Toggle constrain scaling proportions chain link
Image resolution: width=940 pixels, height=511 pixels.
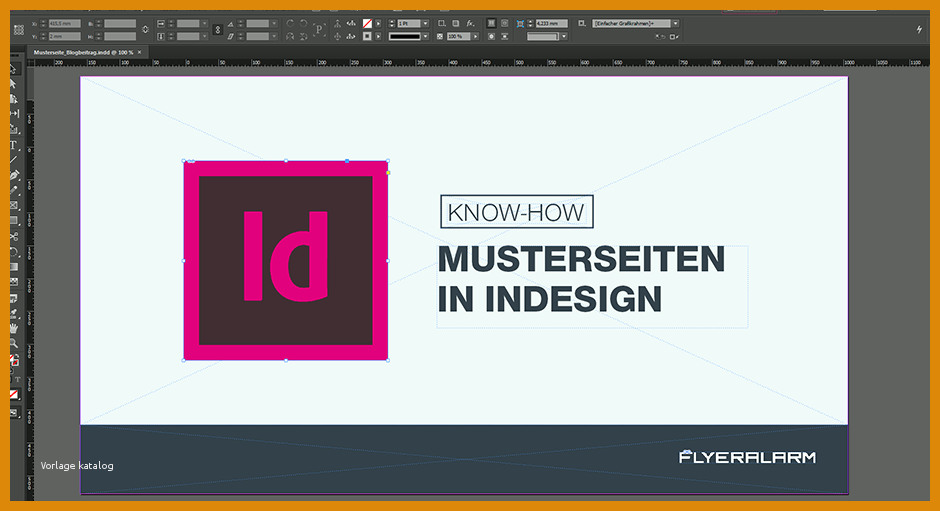[x=218, y=29]
